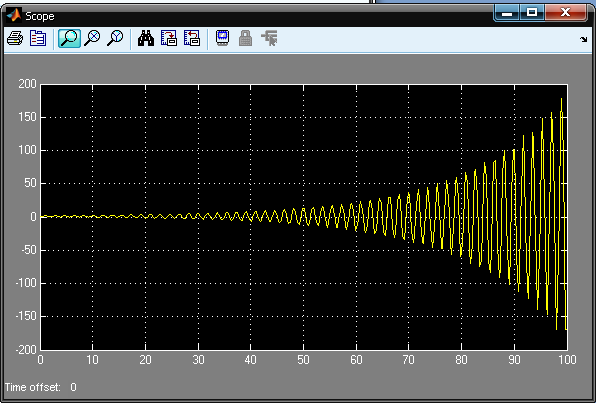Toggle floating scope mode

223,38
